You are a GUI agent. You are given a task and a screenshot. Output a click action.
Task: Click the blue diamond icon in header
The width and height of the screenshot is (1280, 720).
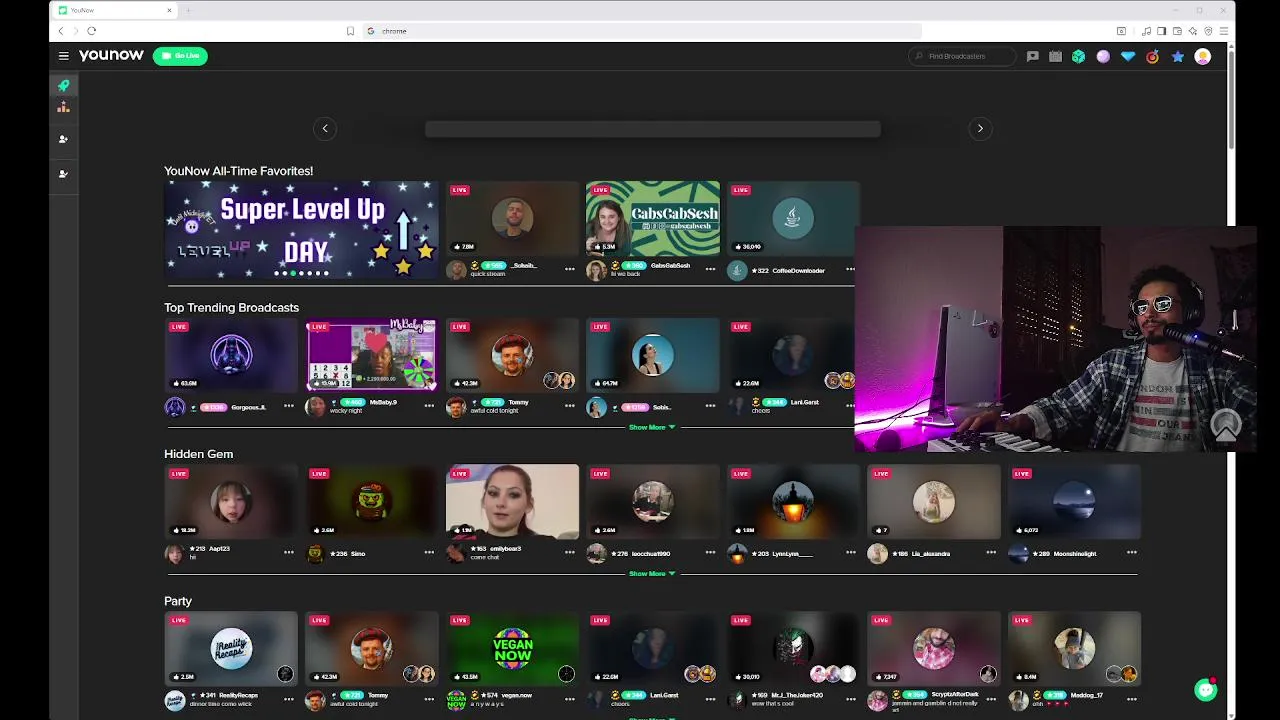pos(1128,57)
